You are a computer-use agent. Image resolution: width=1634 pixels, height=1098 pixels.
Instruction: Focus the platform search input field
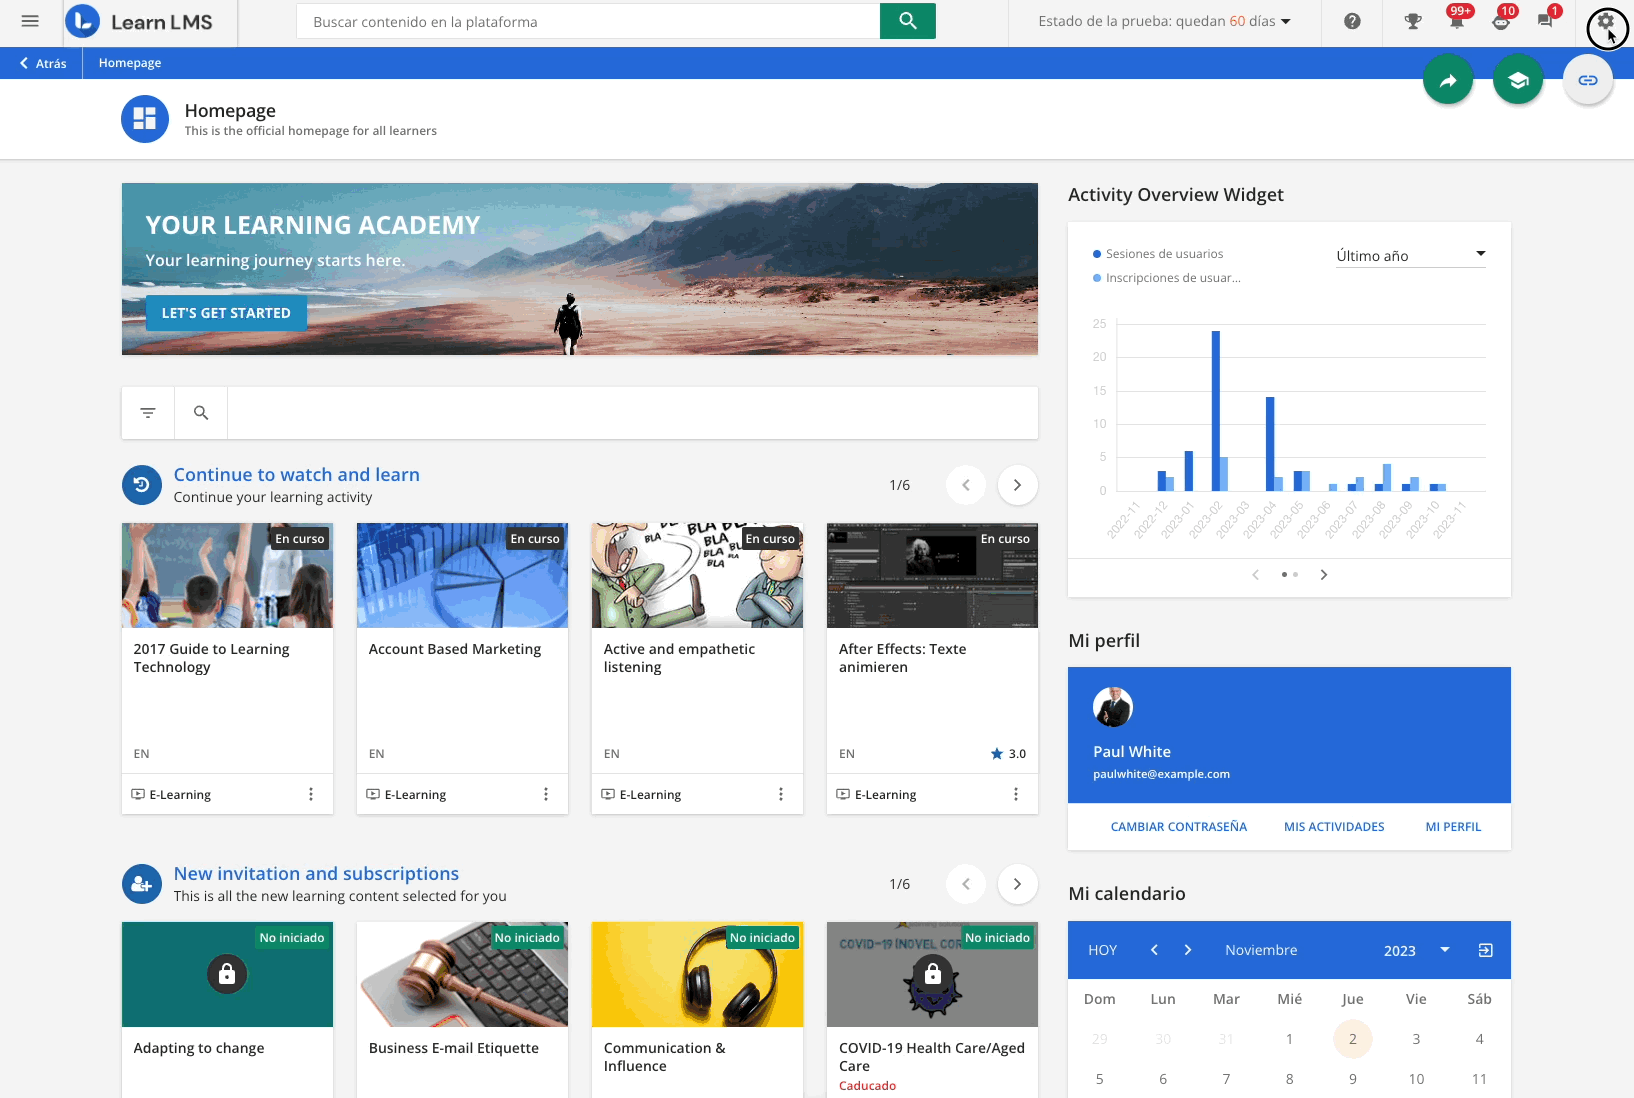588,21
